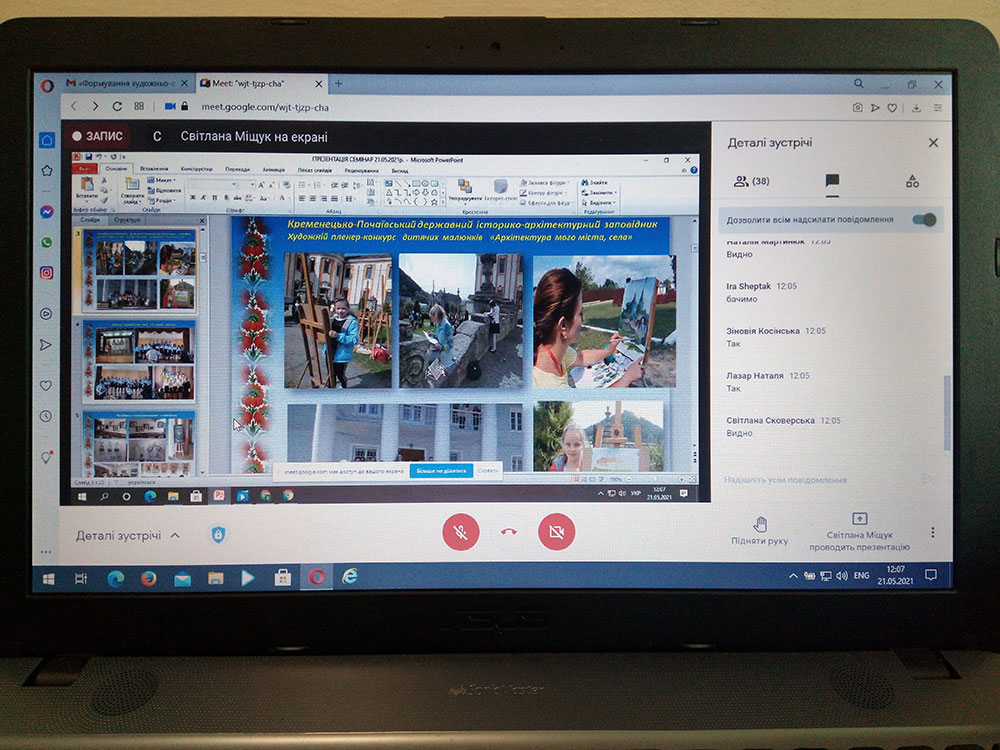The height and width of the screenshot is (750, 1000).
Task: Toggle «Дозволити всім надсилати повідомлення» switch
Action: click(923, 219)
